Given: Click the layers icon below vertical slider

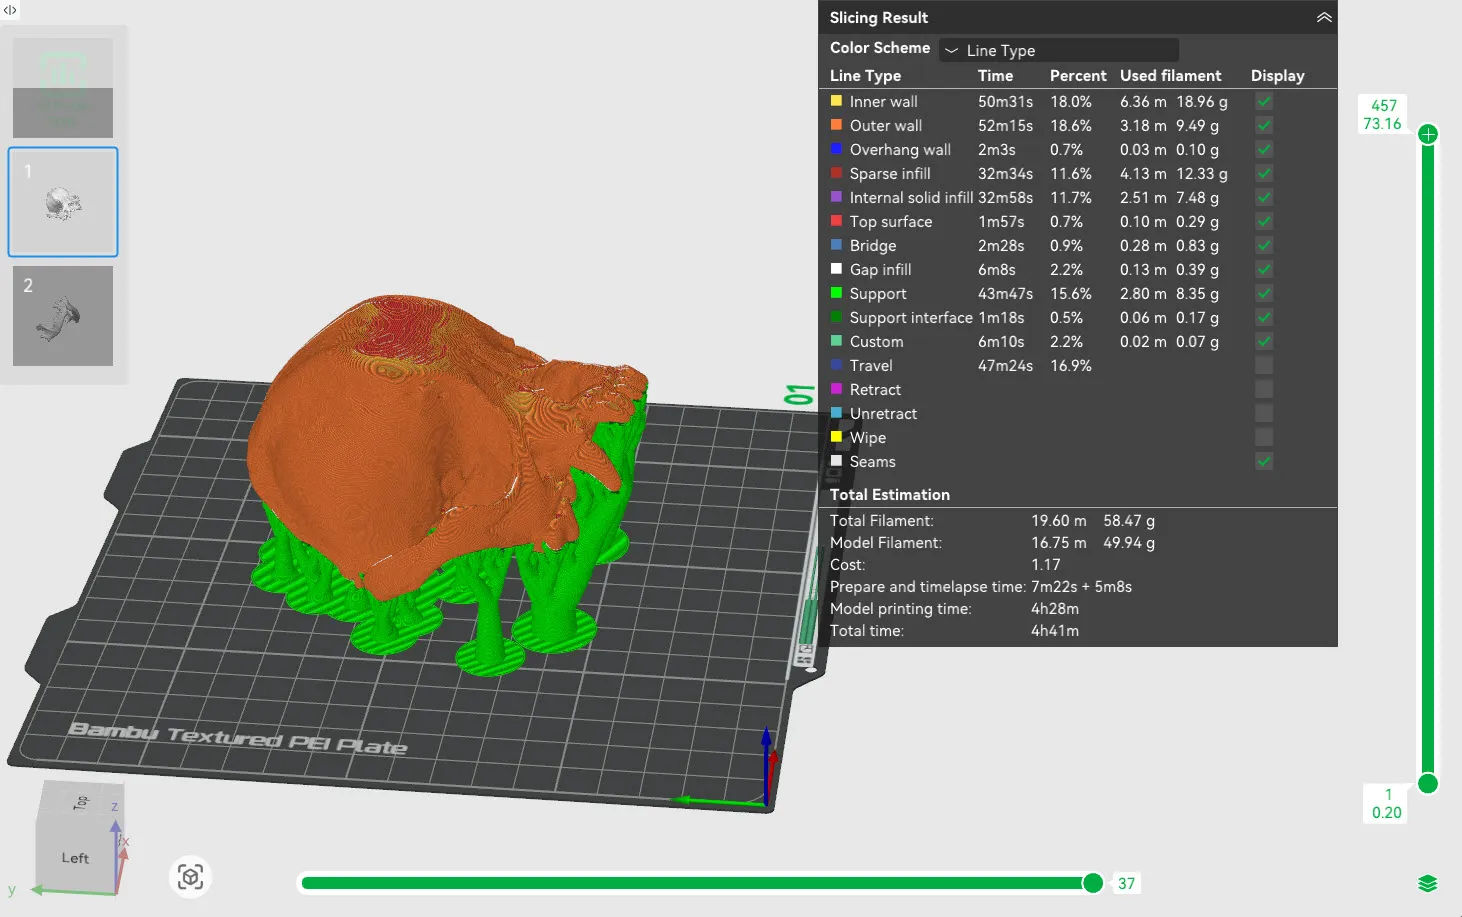Looking at the screenshot, I should [1428, 883].
